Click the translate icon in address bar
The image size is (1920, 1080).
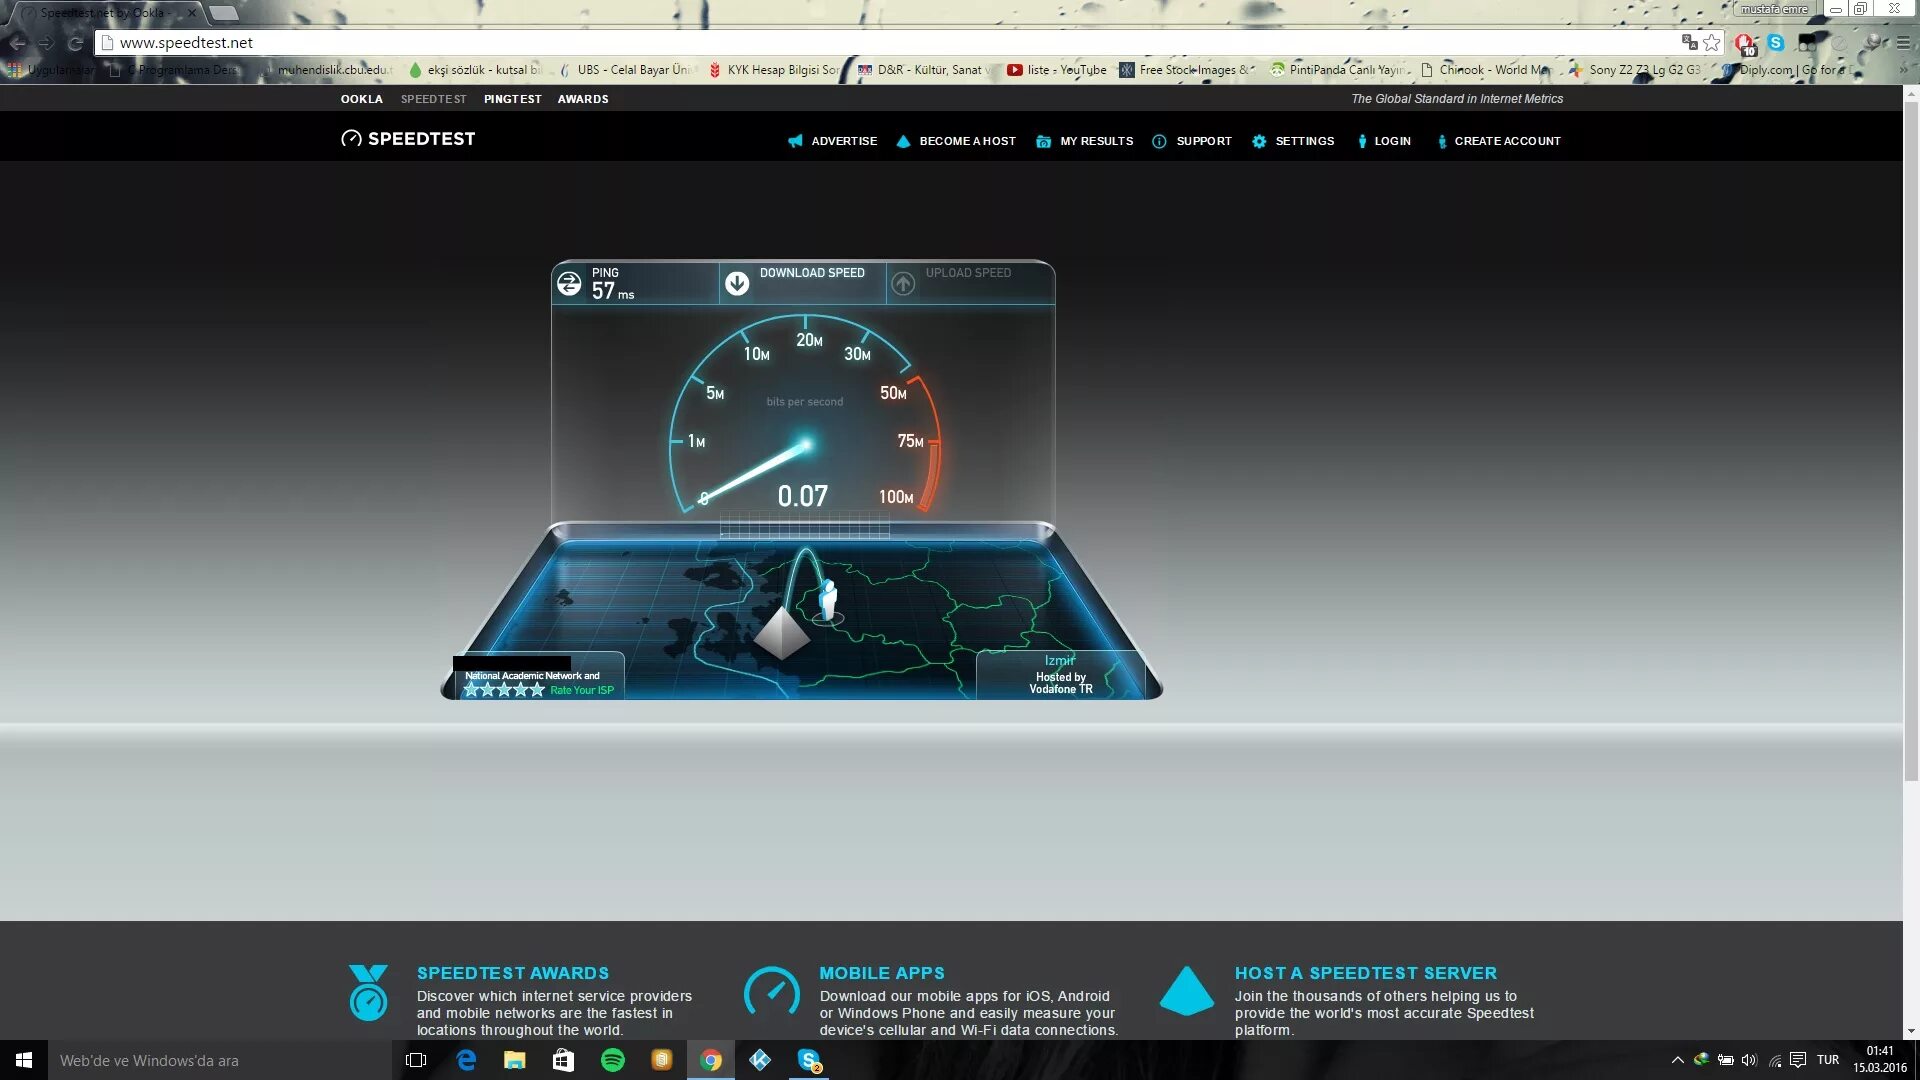coord(1689,42)
